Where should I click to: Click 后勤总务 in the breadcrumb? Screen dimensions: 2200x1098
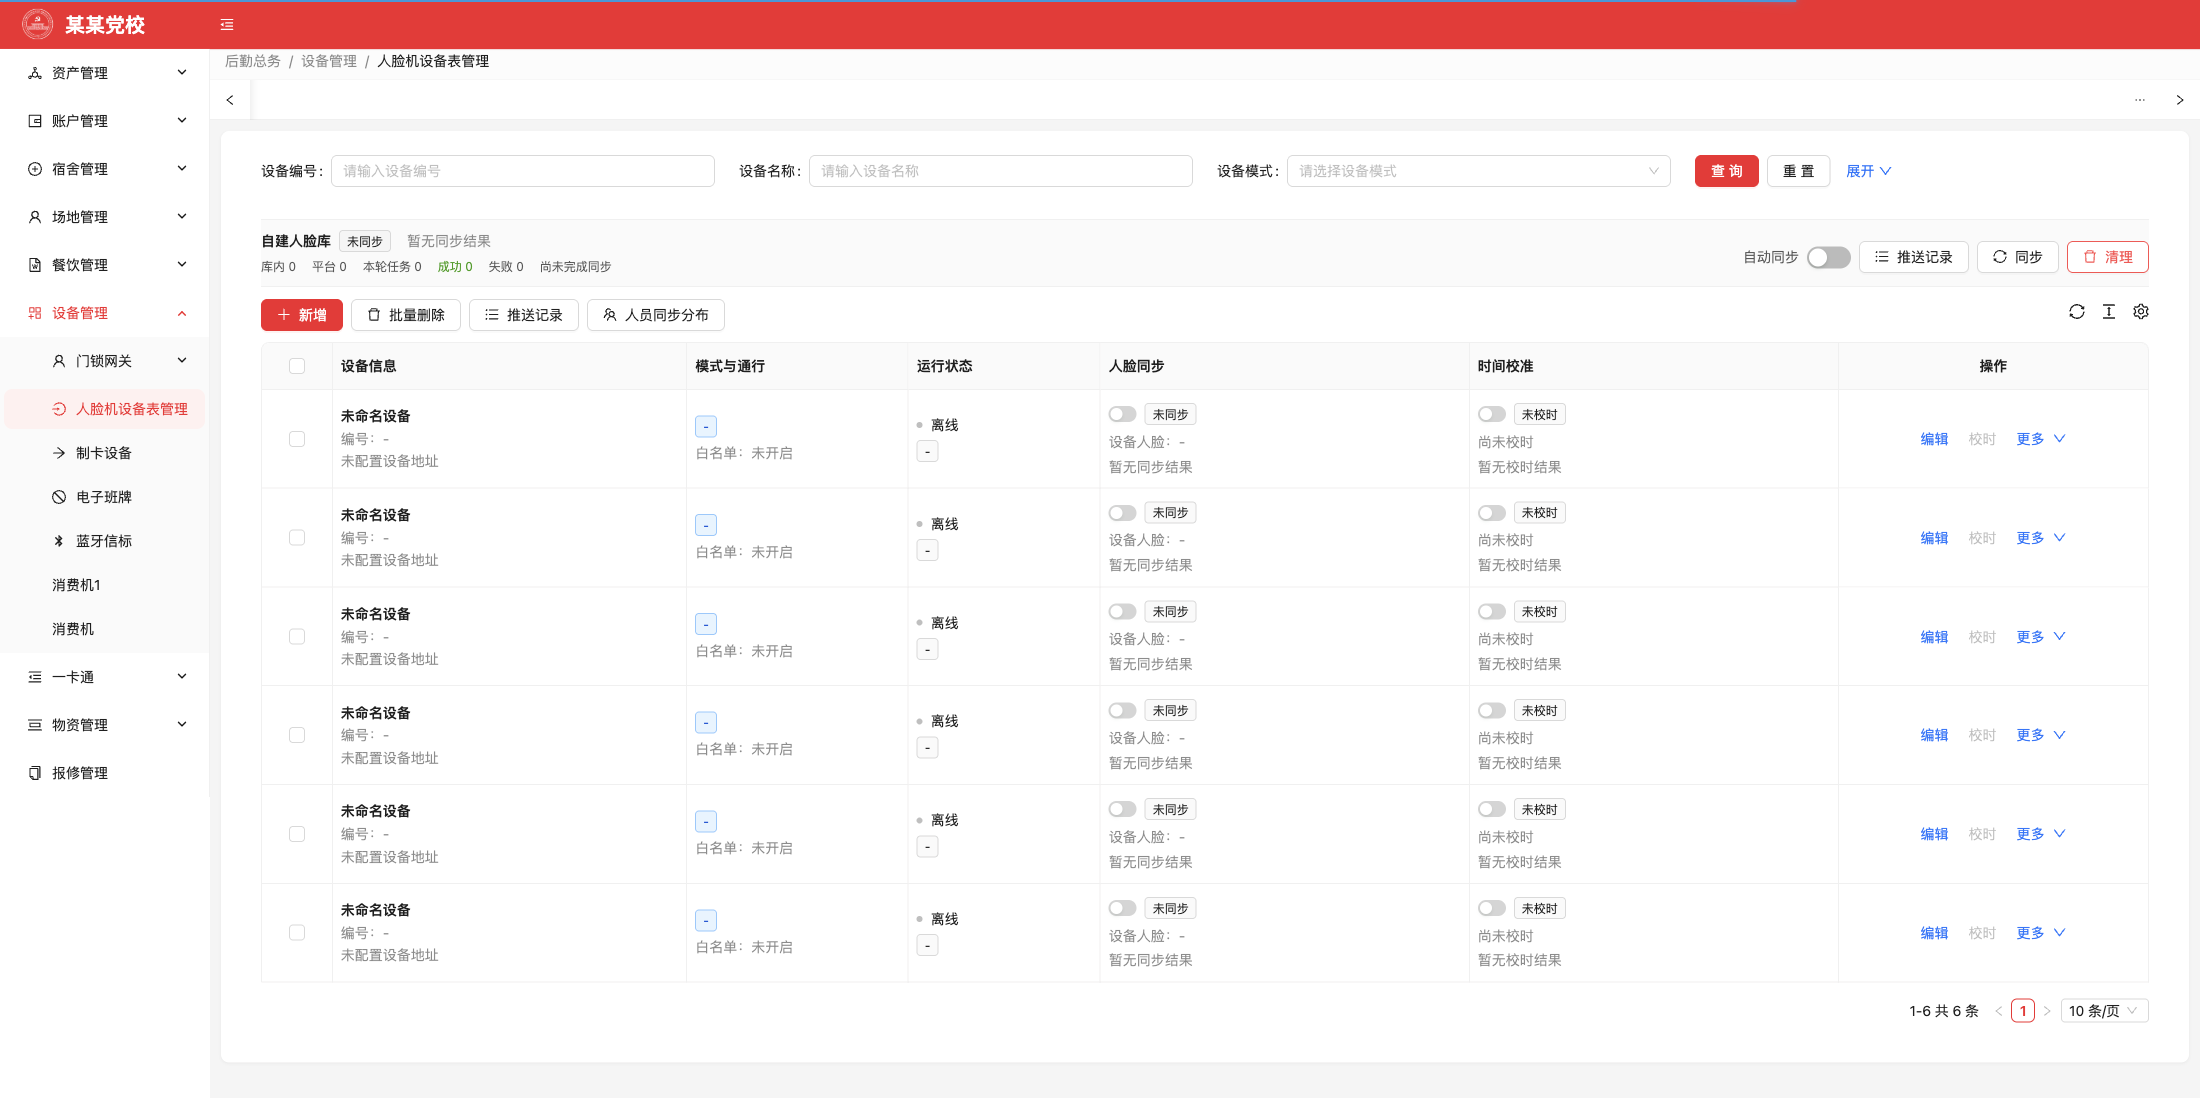(x=253, y=61)
